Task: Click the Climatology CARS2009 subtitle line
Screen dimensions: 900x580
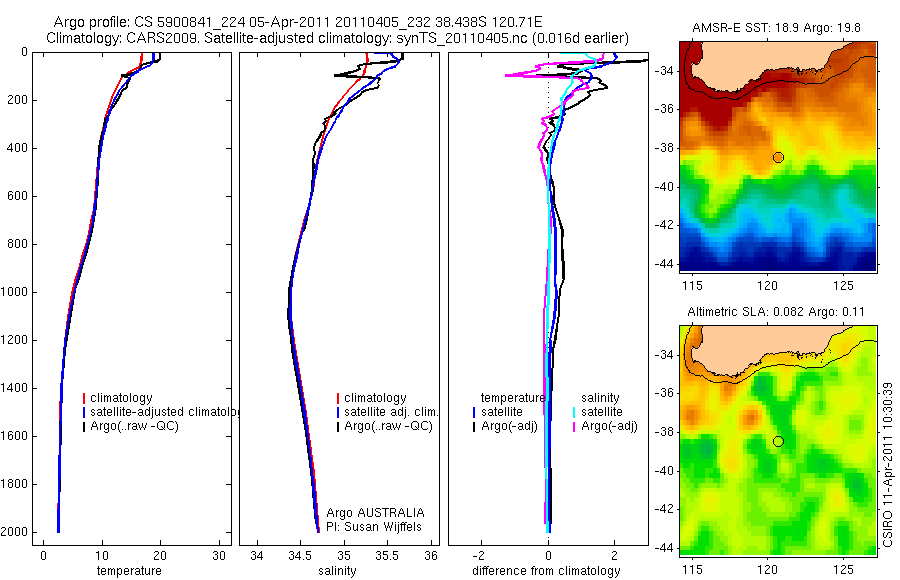Action: point(338,38)
